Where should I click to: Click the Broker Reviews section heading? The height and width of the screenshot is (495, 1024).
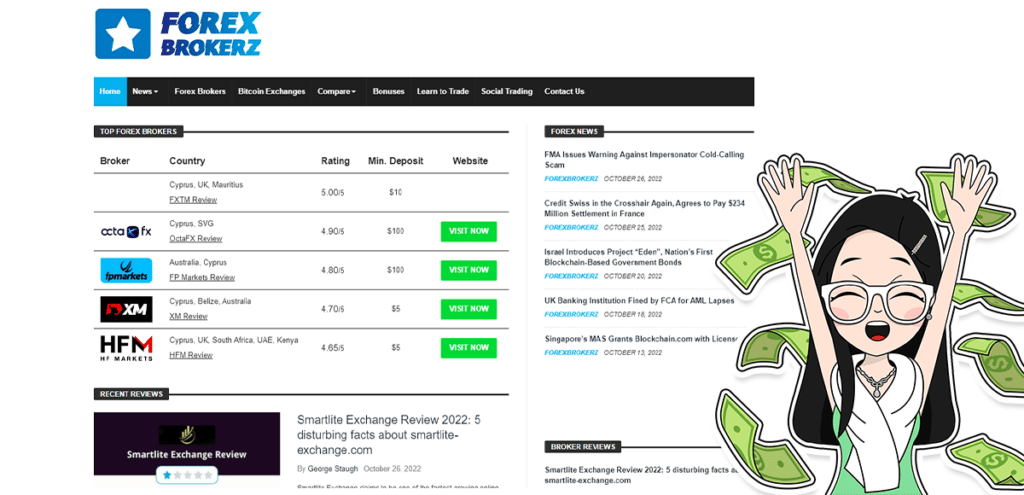coord(583,447)
